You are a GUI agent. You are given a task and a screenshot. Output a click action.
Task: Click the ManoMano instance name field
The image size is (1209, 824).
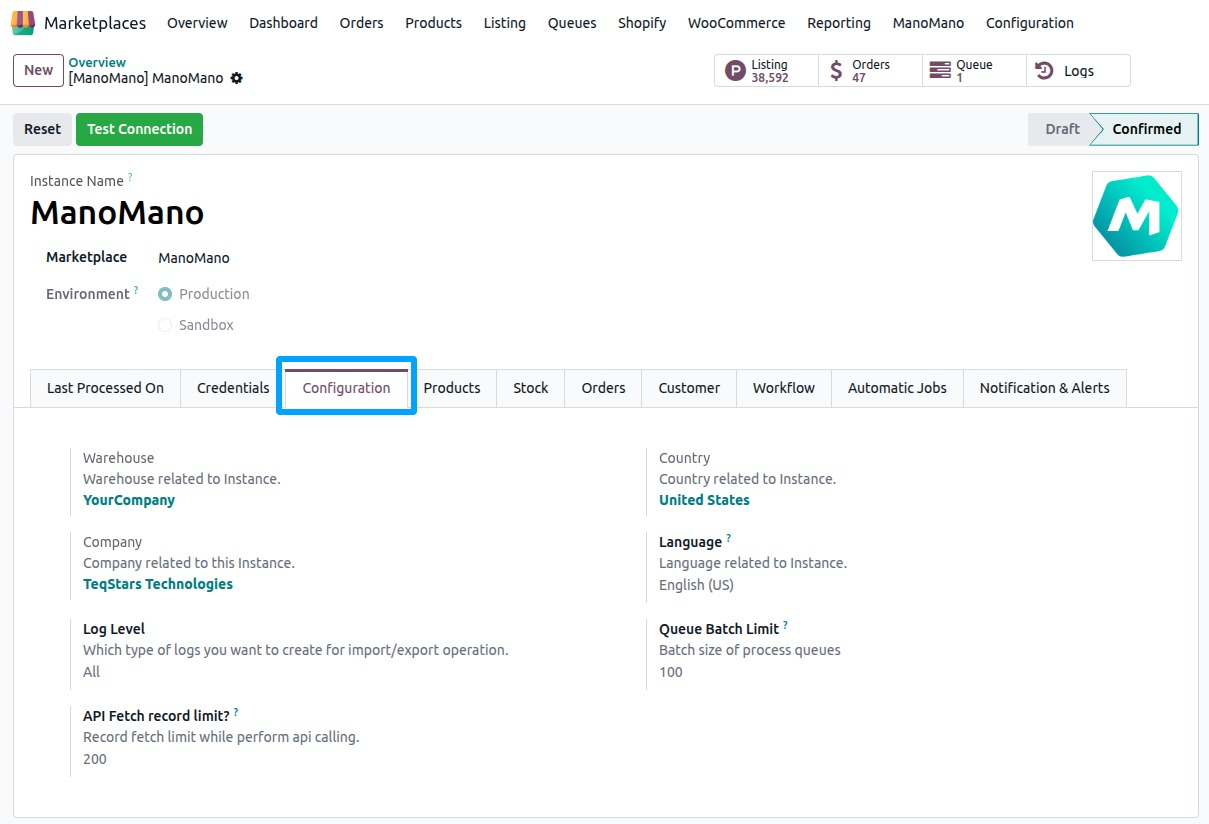[117, 212]
